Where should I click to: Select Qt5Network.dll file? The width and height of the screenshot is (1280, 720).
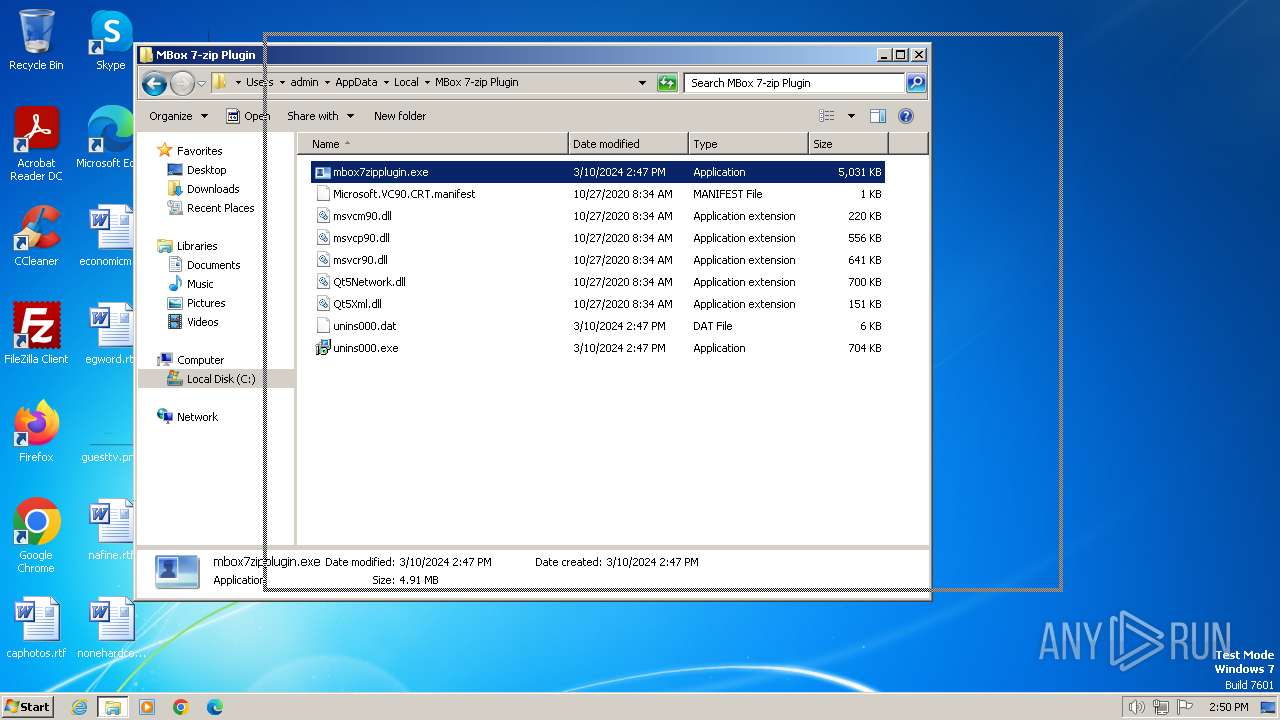(x=597, y=282)
